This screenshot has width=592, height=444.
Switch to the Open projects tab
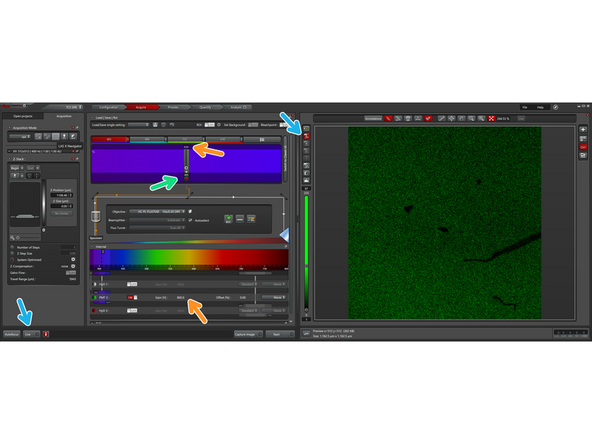pos(23,116)
